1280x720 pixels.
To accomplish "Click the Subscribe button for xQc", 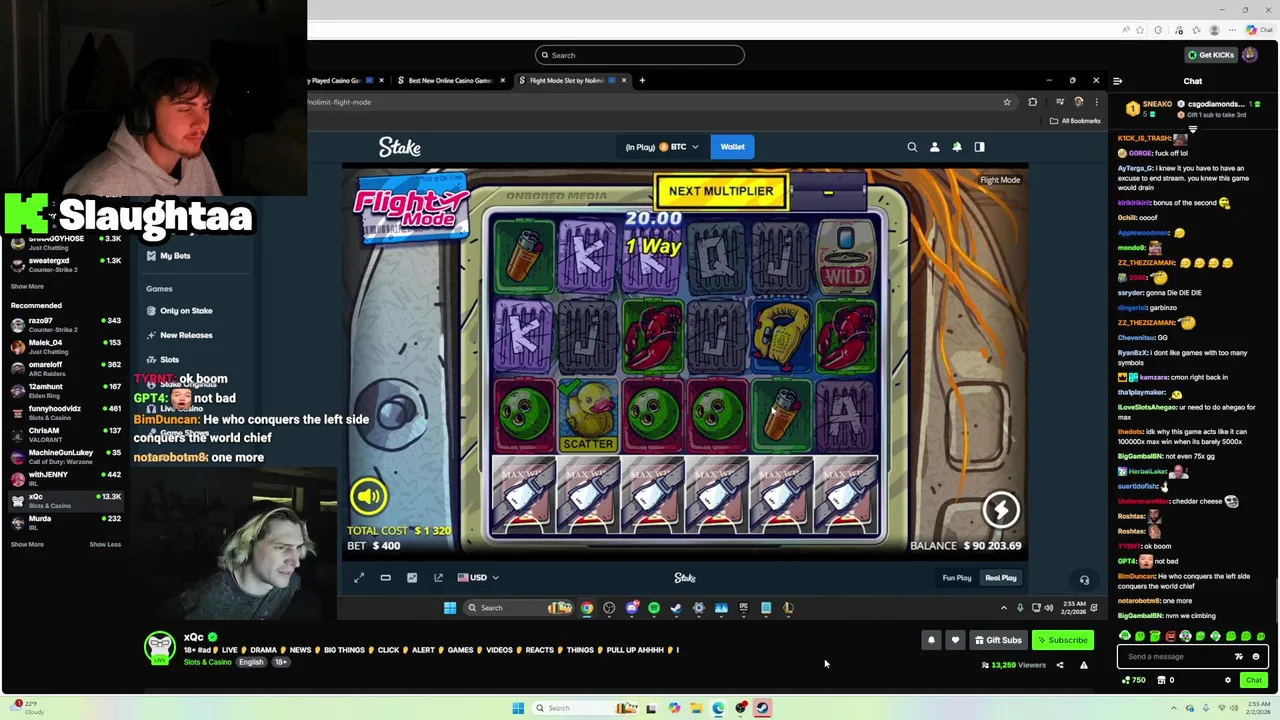I will point(1062,640).
